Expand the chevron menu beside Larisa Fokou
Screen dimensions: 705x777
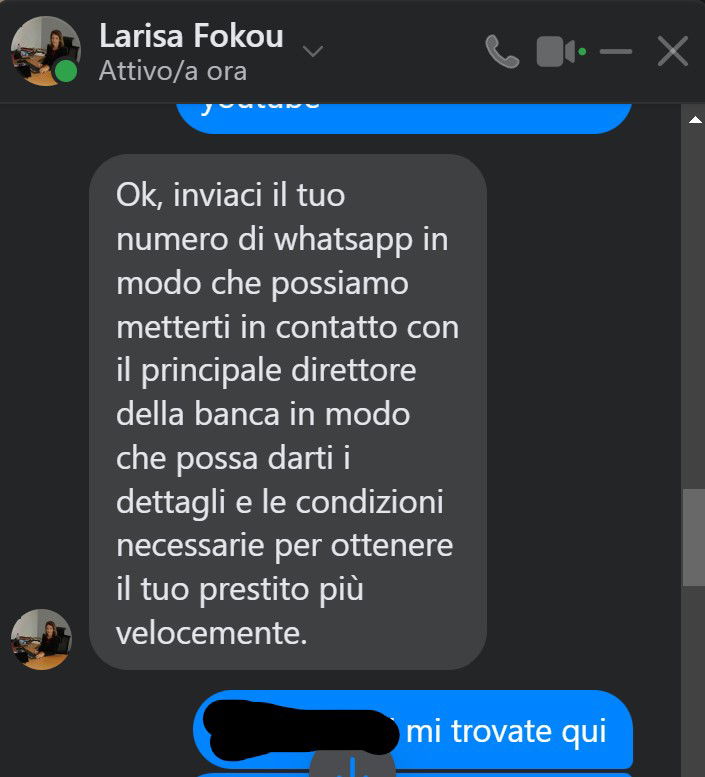click(313, 51)
